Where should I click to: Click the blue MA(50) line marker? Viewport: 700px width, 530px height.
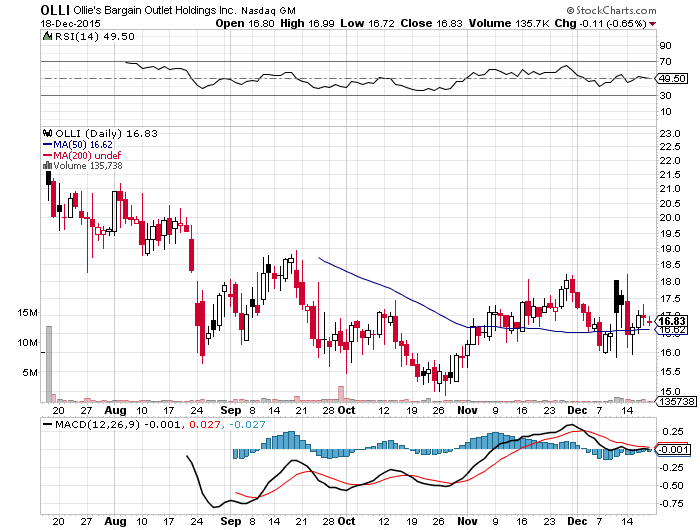[x=47, y=145]
